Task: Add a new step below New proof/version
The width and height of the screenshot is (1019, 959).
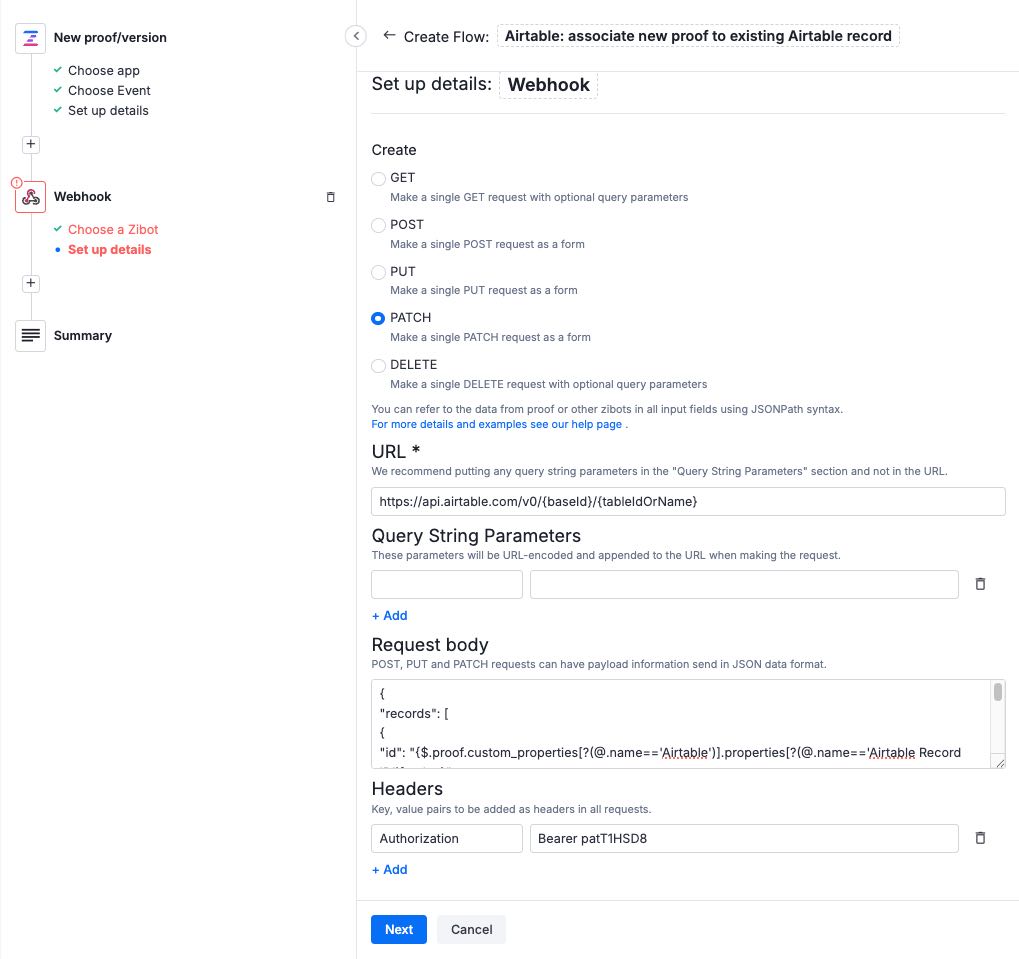Action: pos(30,143)
